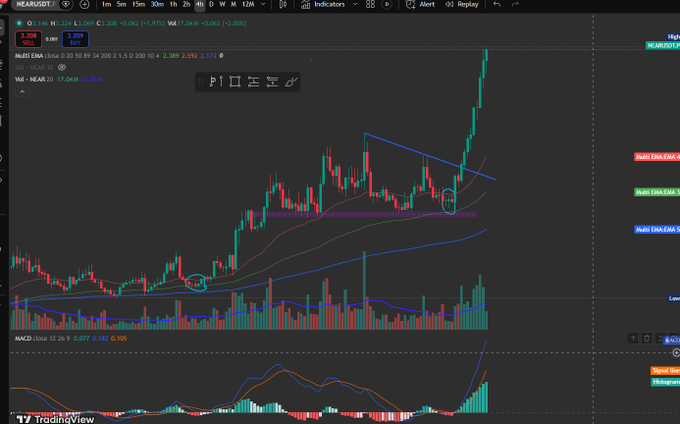680x424 pixels.
Task: Switch to the 5m timeframe
Action: point(121,4)
